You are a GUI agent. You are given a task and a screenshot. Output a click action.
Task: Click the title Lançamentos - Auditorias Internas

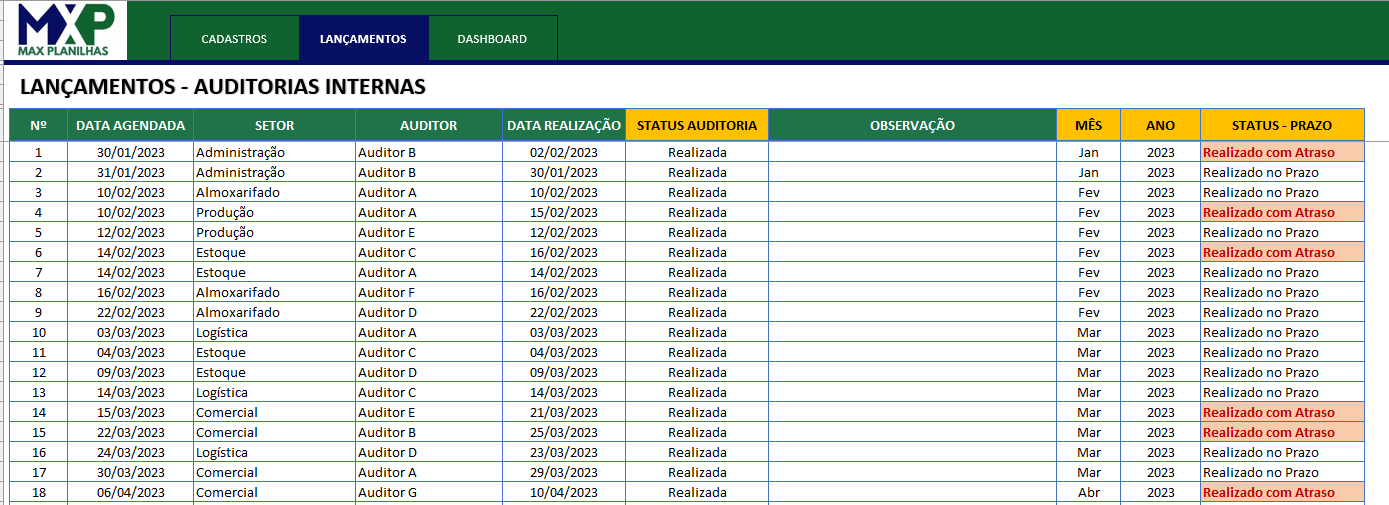tap(223, 87)
